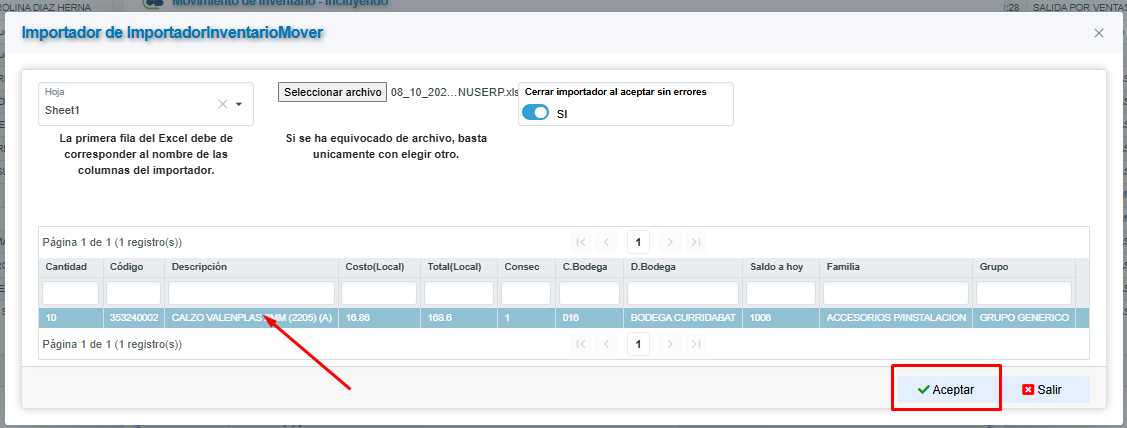Sort by the Cantidad column header
1127x428 pixels.
[66, 267]
